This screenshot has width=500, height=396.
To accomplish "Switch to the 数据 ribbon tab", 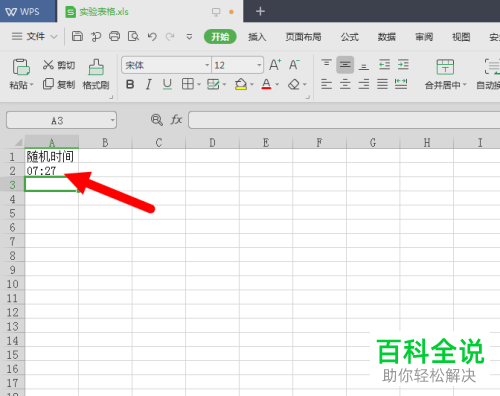I will click(x=387, y=37).
